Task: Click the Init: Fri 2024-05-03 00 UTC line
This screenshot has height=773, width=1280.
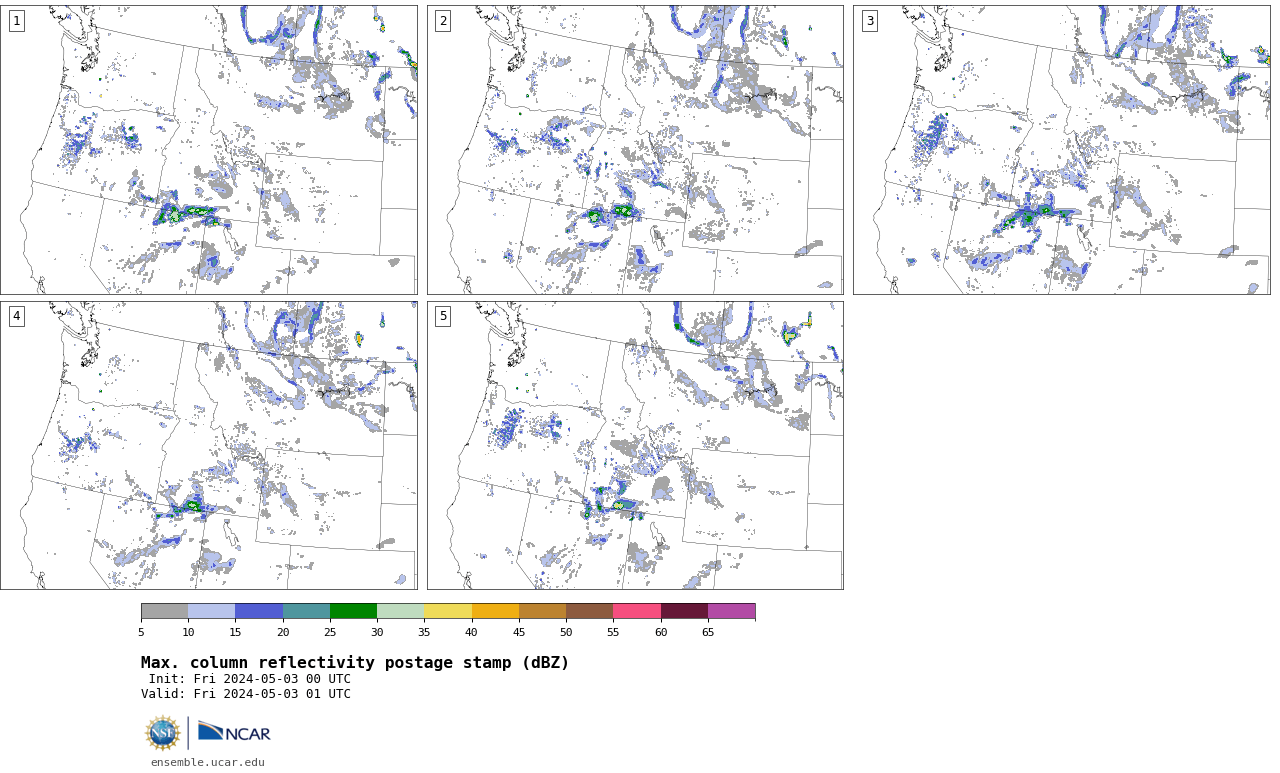Action: pos(249,679)
